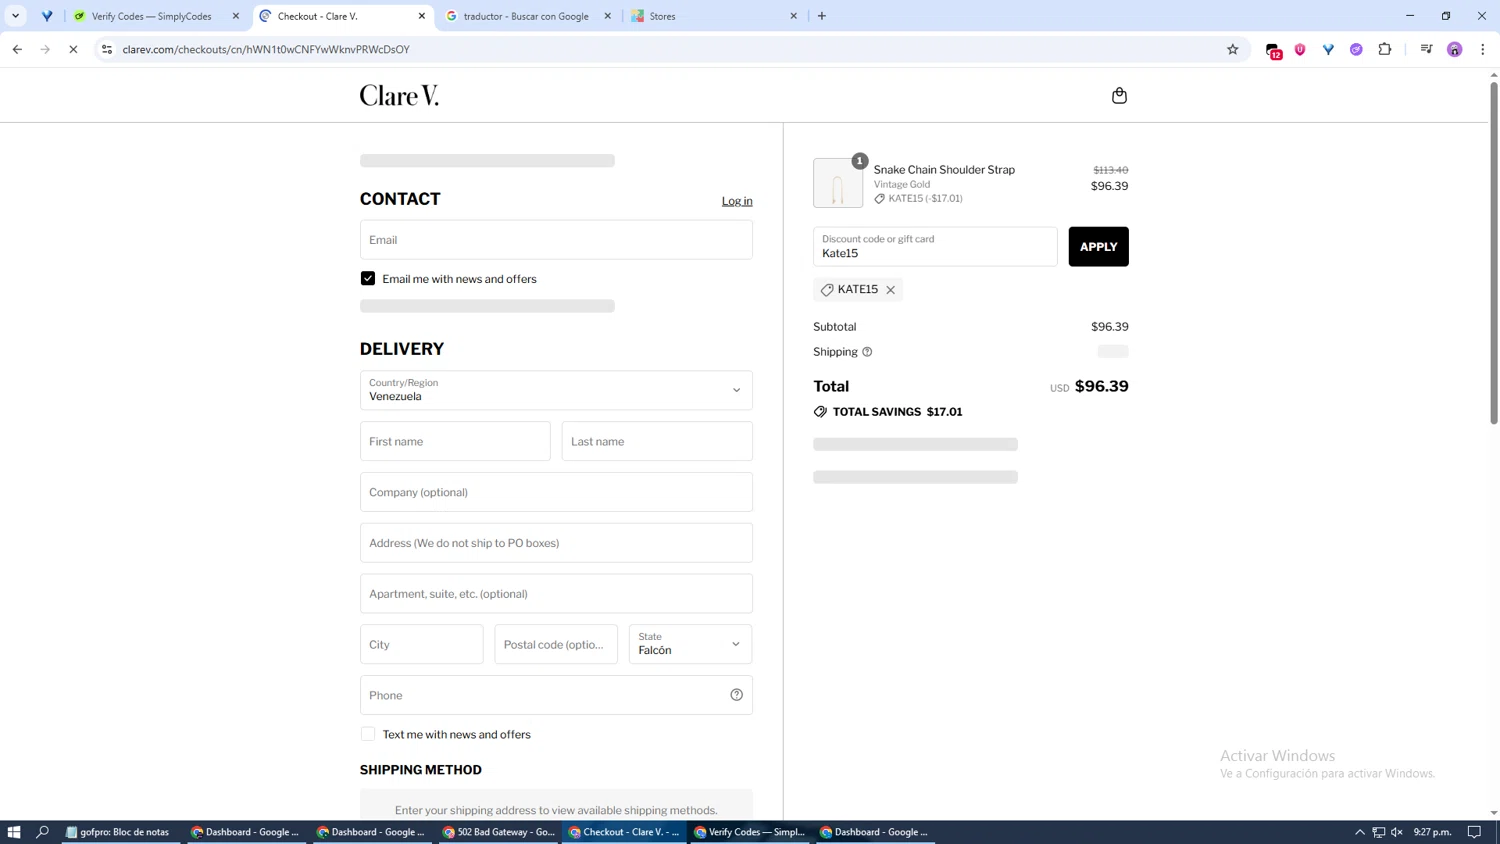The image size is (1500, 844).
Task: Open the browser extensions puzzle icon
Action: 1384,49
